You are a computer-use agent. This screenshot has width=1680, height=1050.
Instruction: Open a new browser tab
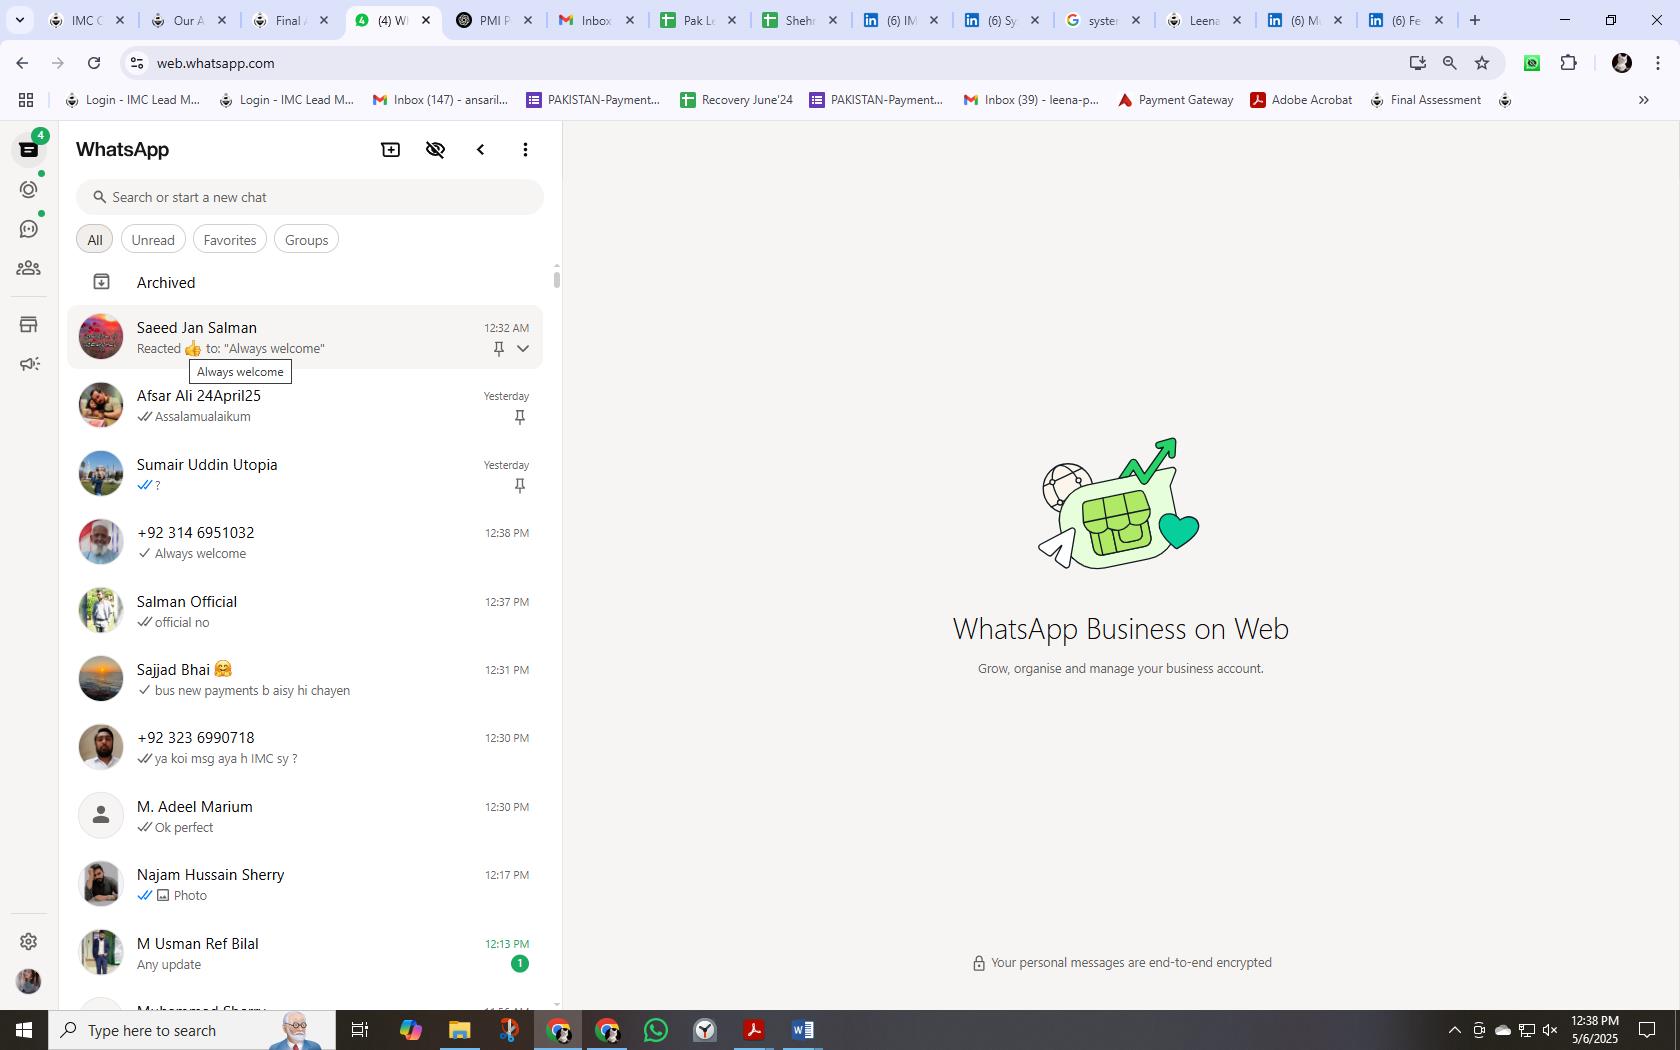[x=1474, y=20]
